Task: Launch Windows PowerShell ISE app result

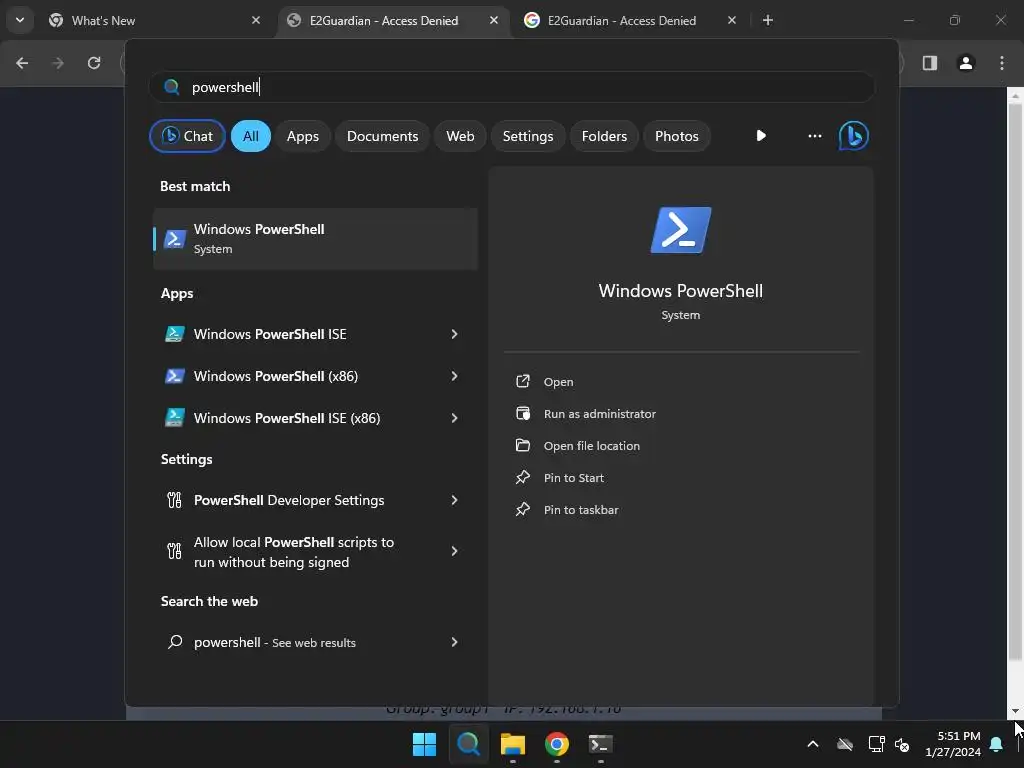Action: coord(270,334)
